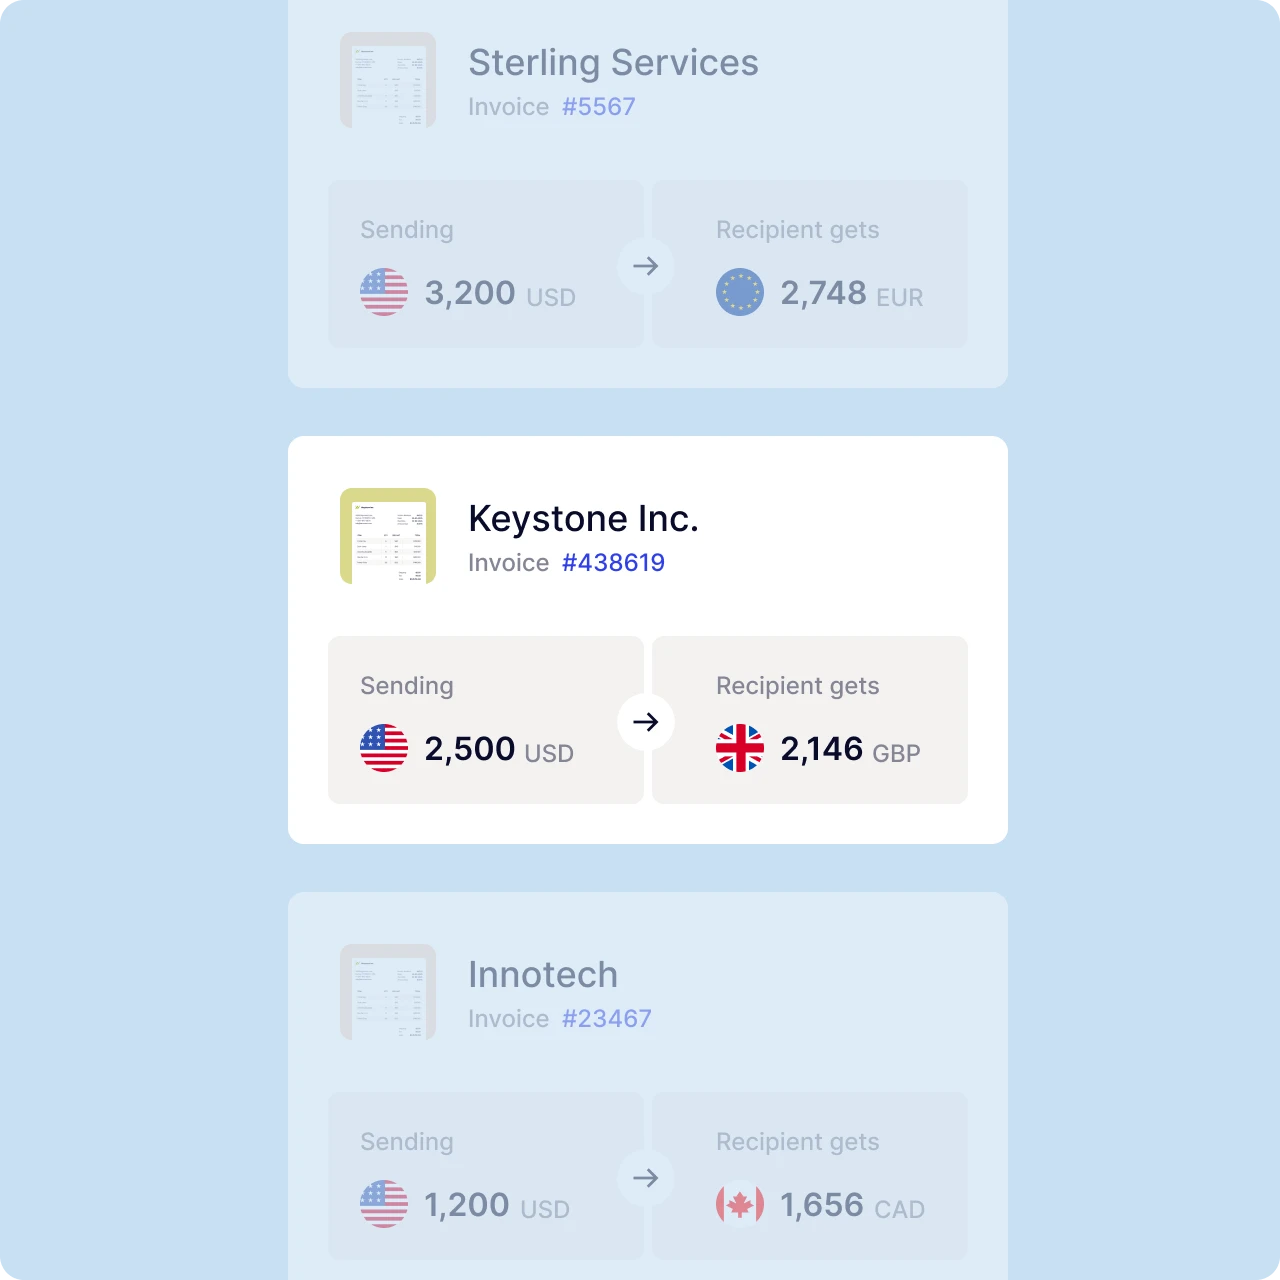Click the arrow button on the Keystone Inc. card
The image size is (1280, 1280).
coord(646,722)
